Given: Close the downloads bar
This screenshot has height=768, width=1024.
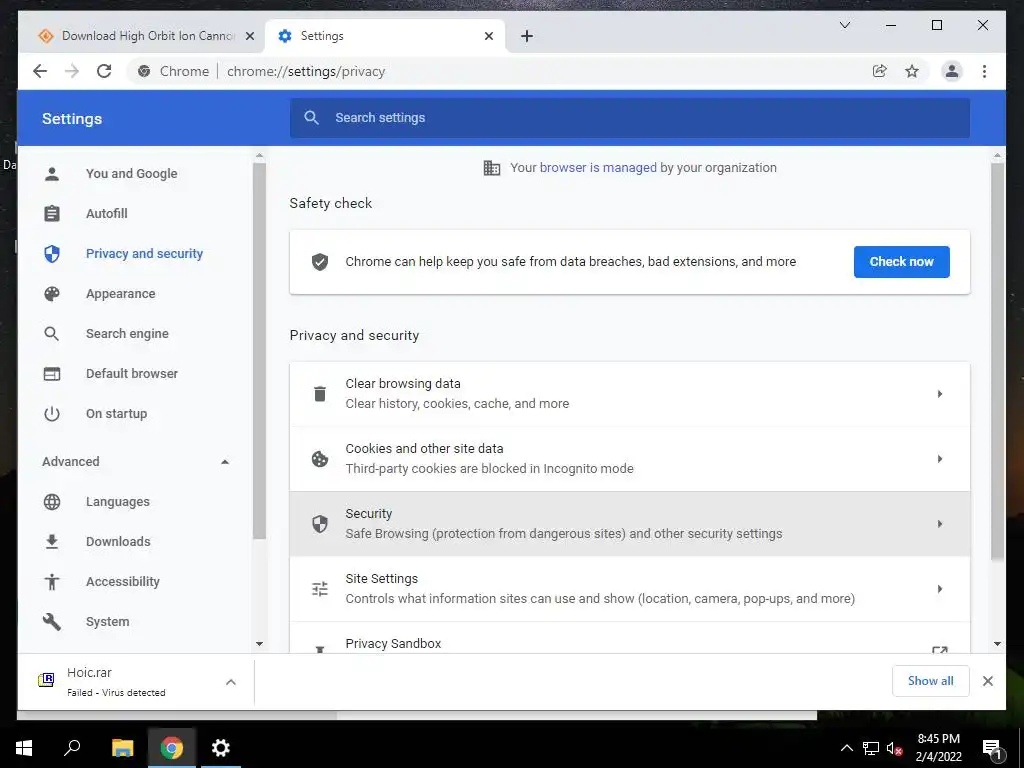Looking at the screenshot, I should click(987, 681).
